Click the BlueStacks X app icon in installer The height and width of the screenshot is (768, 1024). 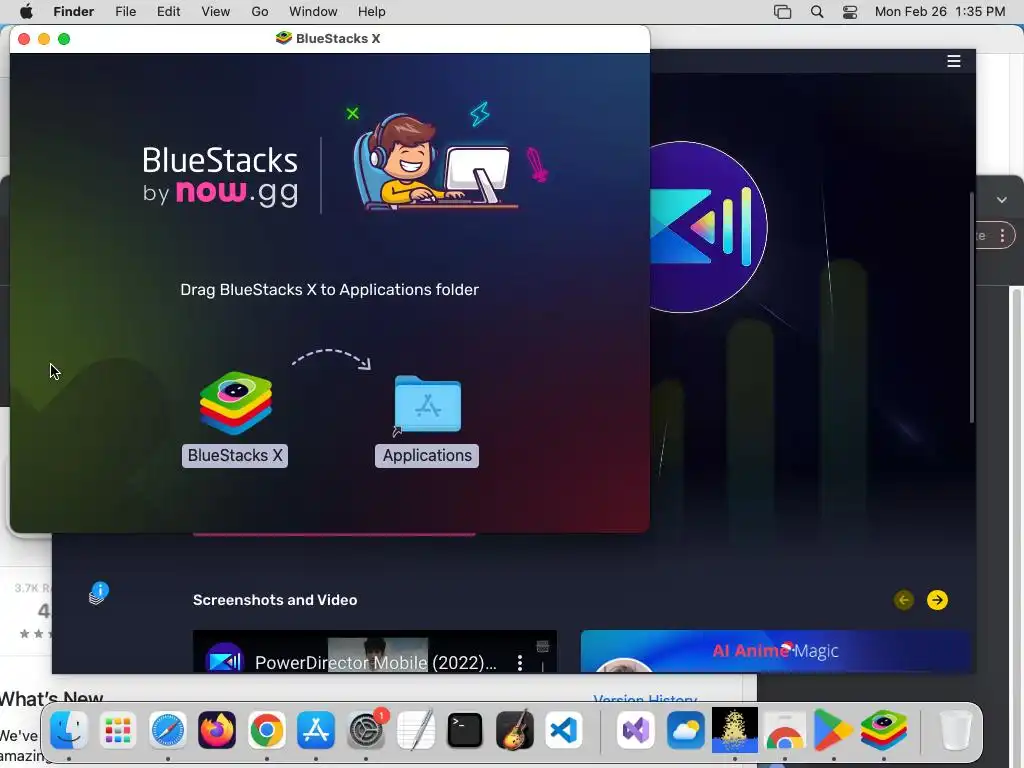pos(236,403)
